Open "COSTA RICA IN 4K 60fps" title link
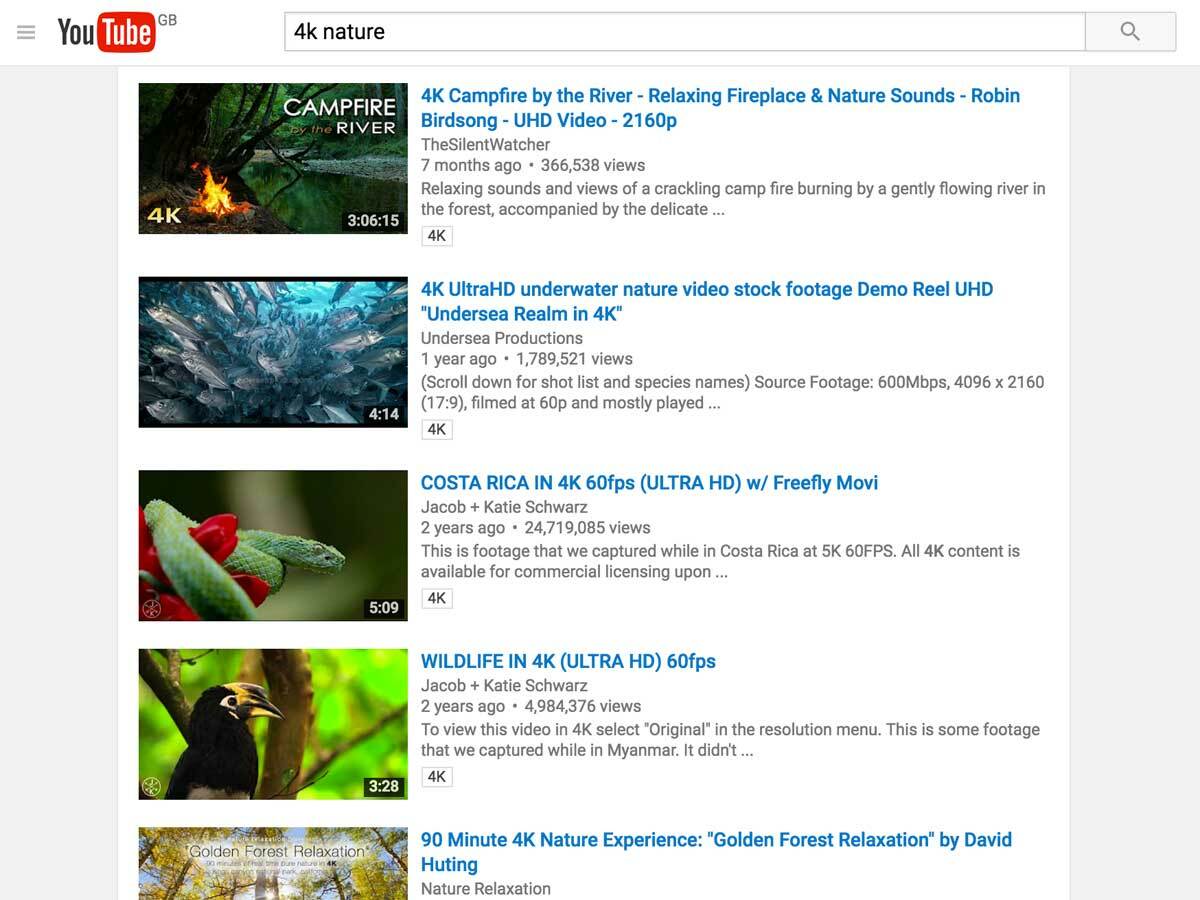1200x900 pixels. pyautogui.click(x=649, y=483)
